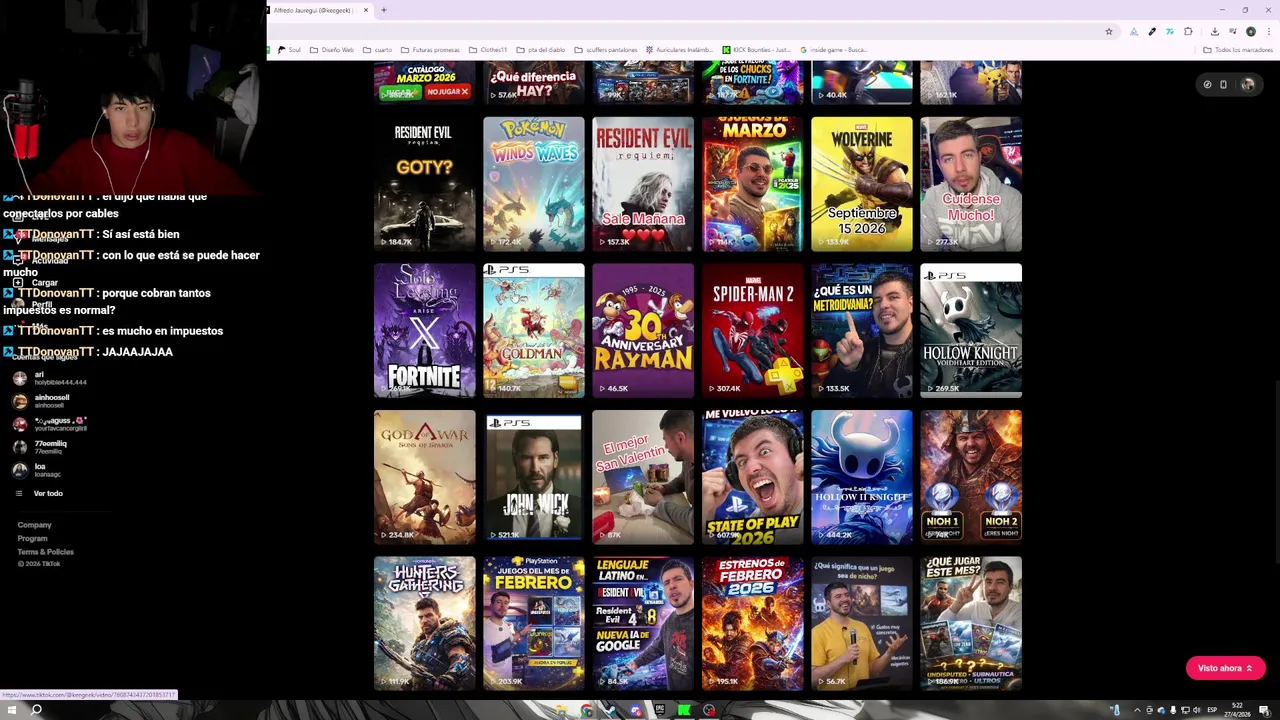Open ¿Qué jugar este mes? video
This screenshot has width=1280, height=720.
point(971,624)
